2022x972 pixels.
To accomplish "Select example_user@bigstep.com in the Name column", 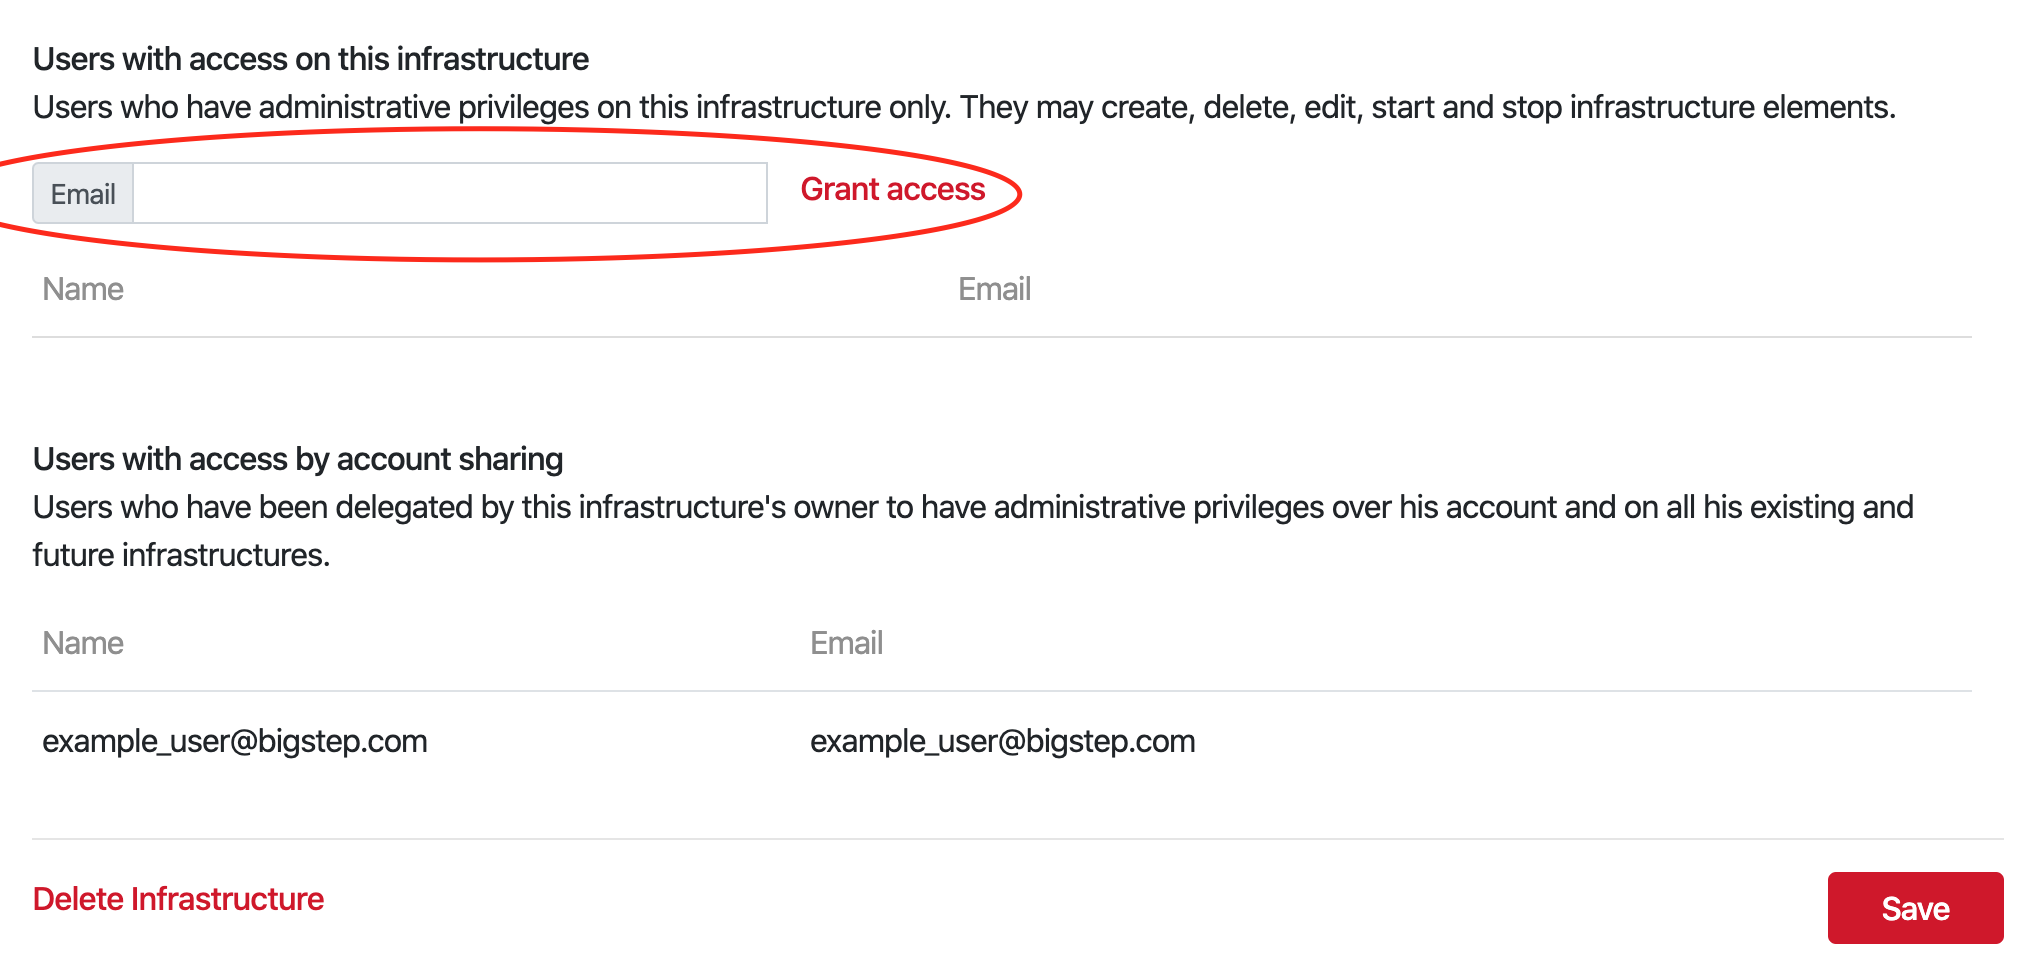I will (235, 741).
